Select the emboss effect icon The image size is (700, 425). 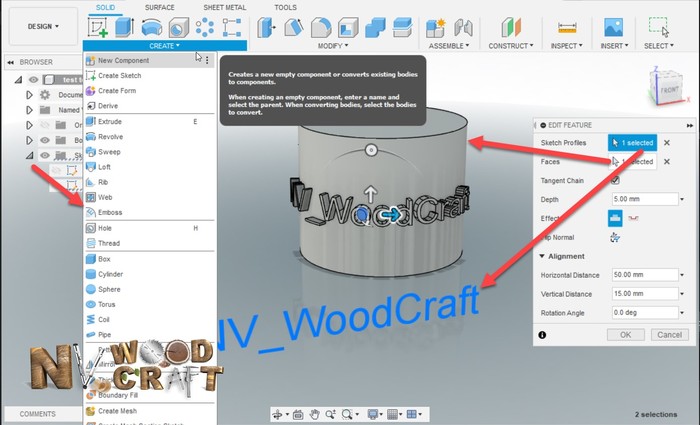coord(615,218)
